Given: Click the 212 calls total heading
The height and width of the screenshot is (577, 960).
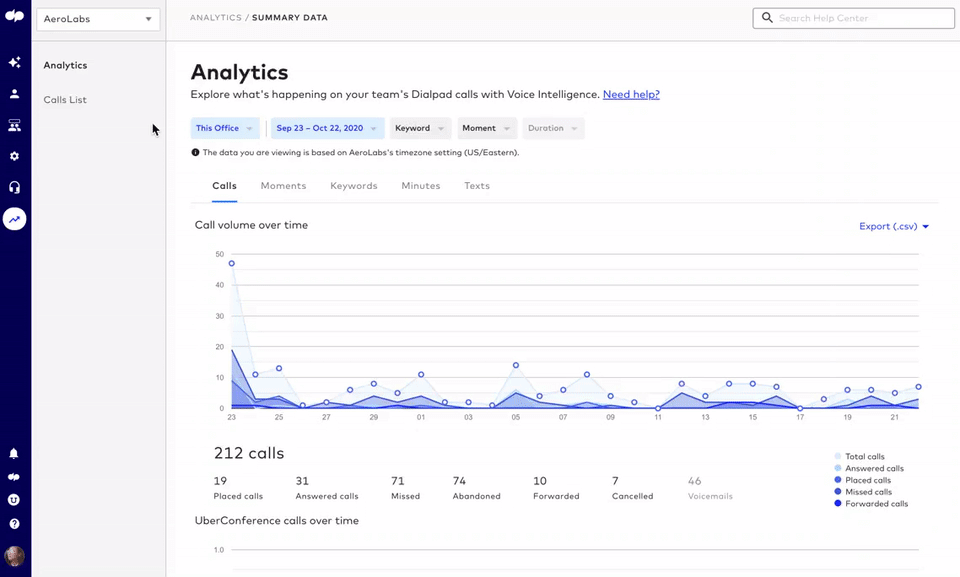Looking at the screenshot, I should pyautogui.click(x=249, y=453).
